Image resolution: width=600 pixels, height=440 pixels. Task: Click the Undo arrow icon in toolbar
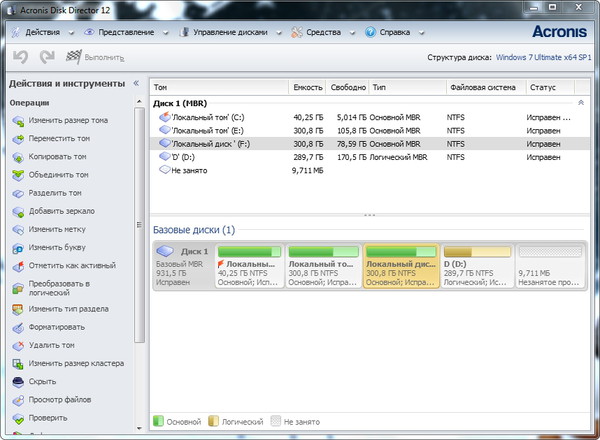19,58
